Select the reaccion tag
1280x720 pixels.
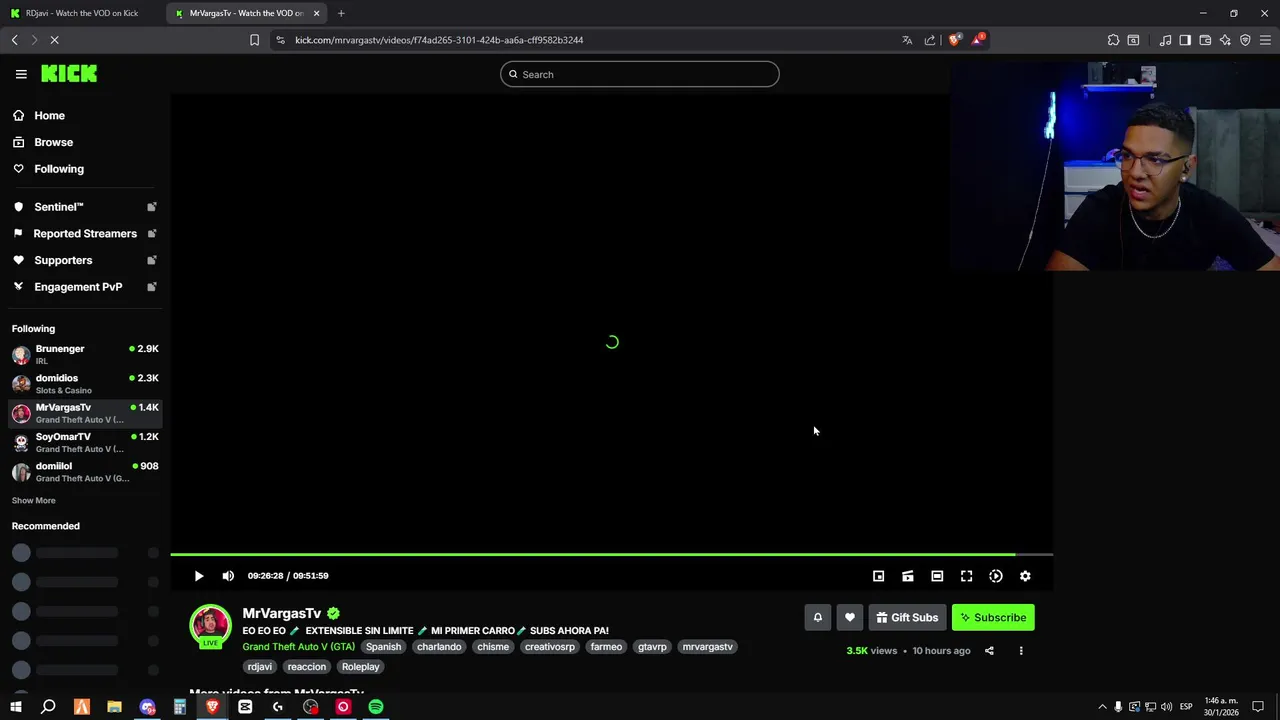pyautogui.click(x=307, y=667)
